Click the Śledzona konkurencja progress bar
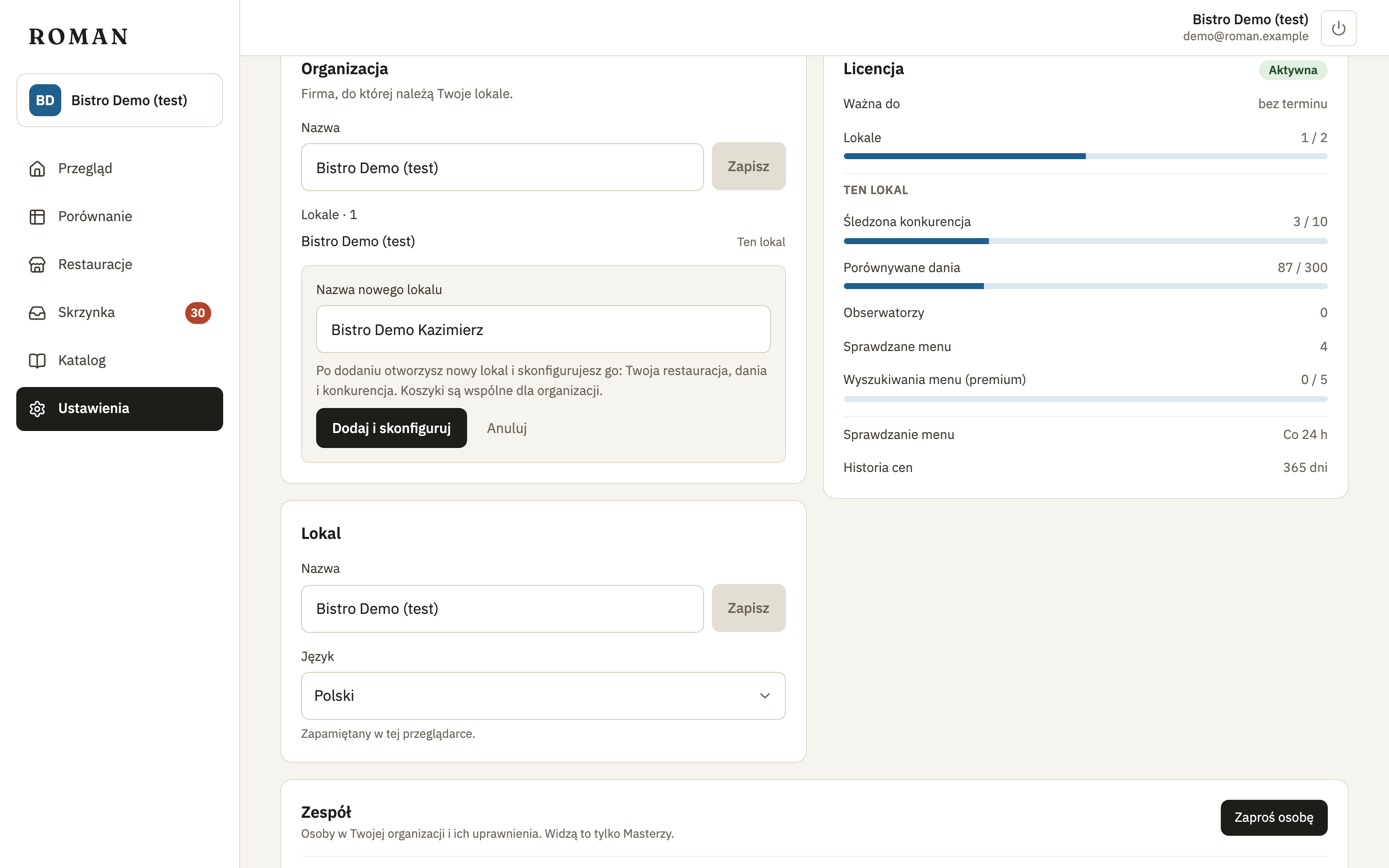 (x=1085, y=241)
